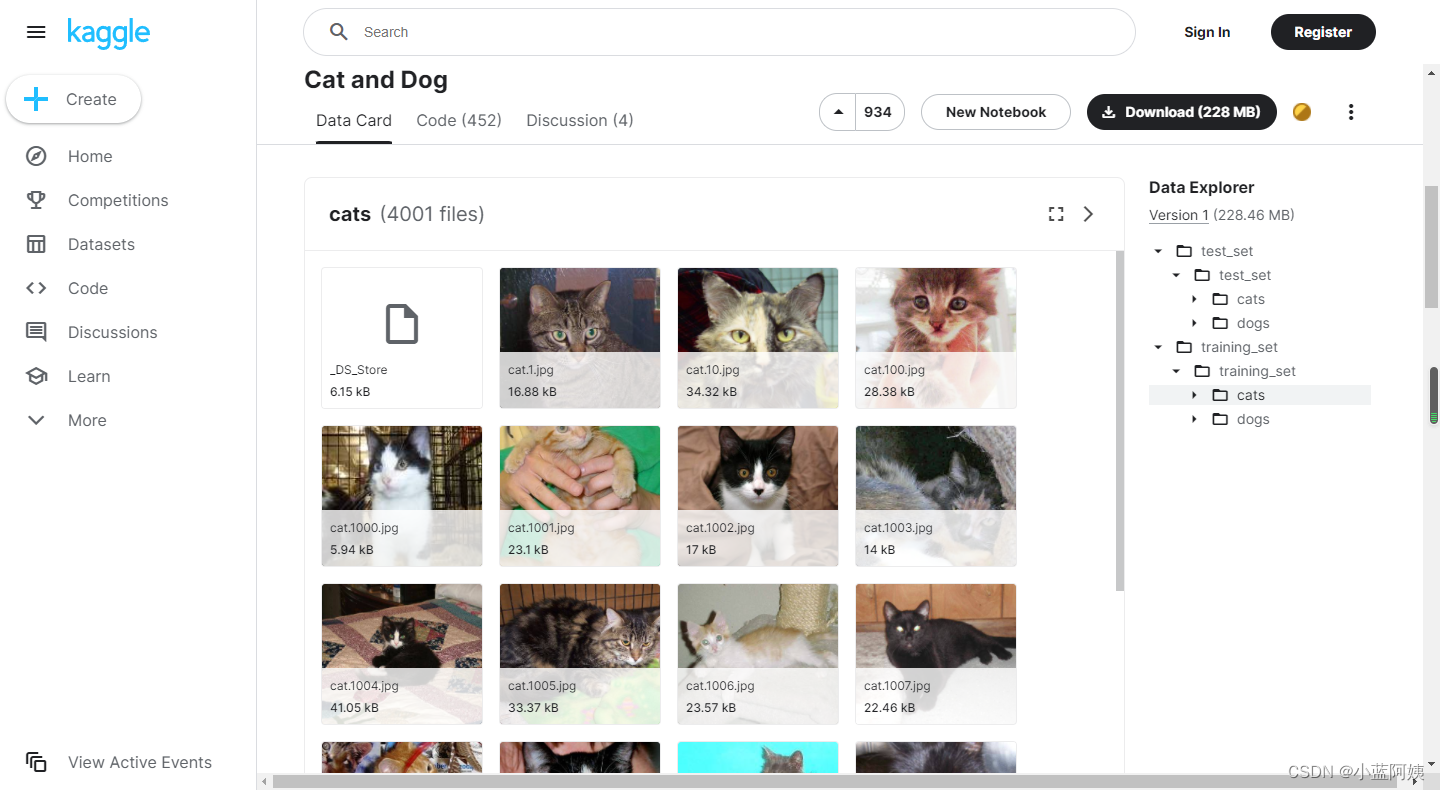
Task: Click the Datasets table icon
Action: pyautogui.click(x=36, y=244)
